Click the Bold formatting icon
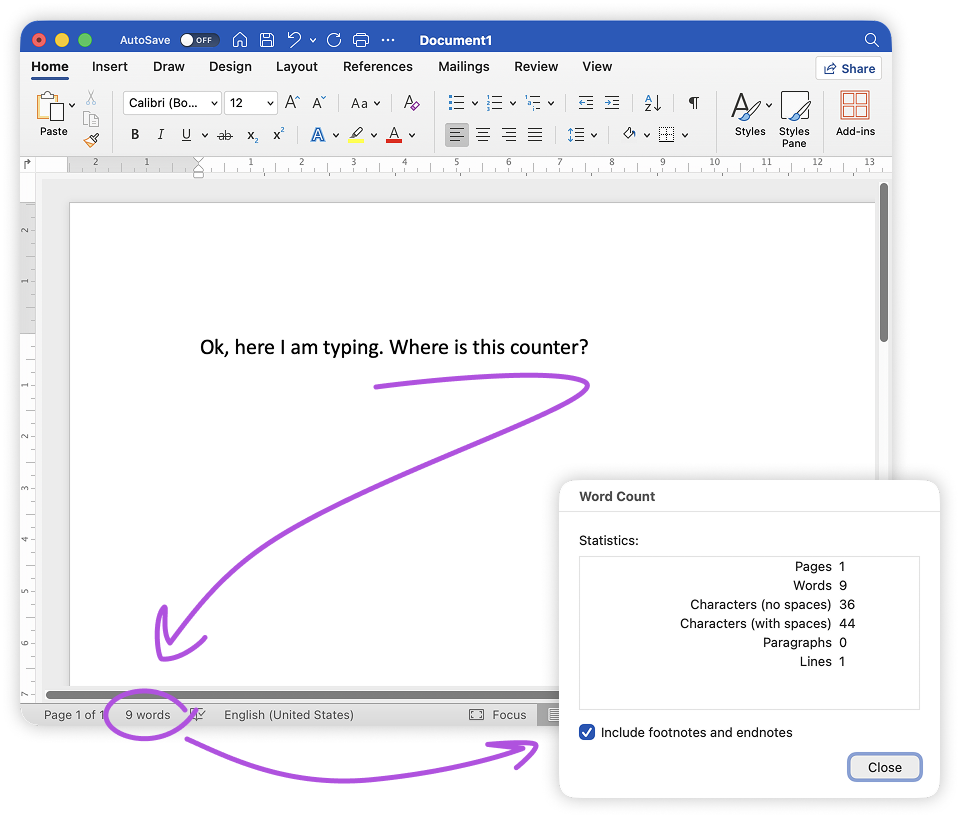The height and width of the screenshot is (818, 960). point(135,135)
